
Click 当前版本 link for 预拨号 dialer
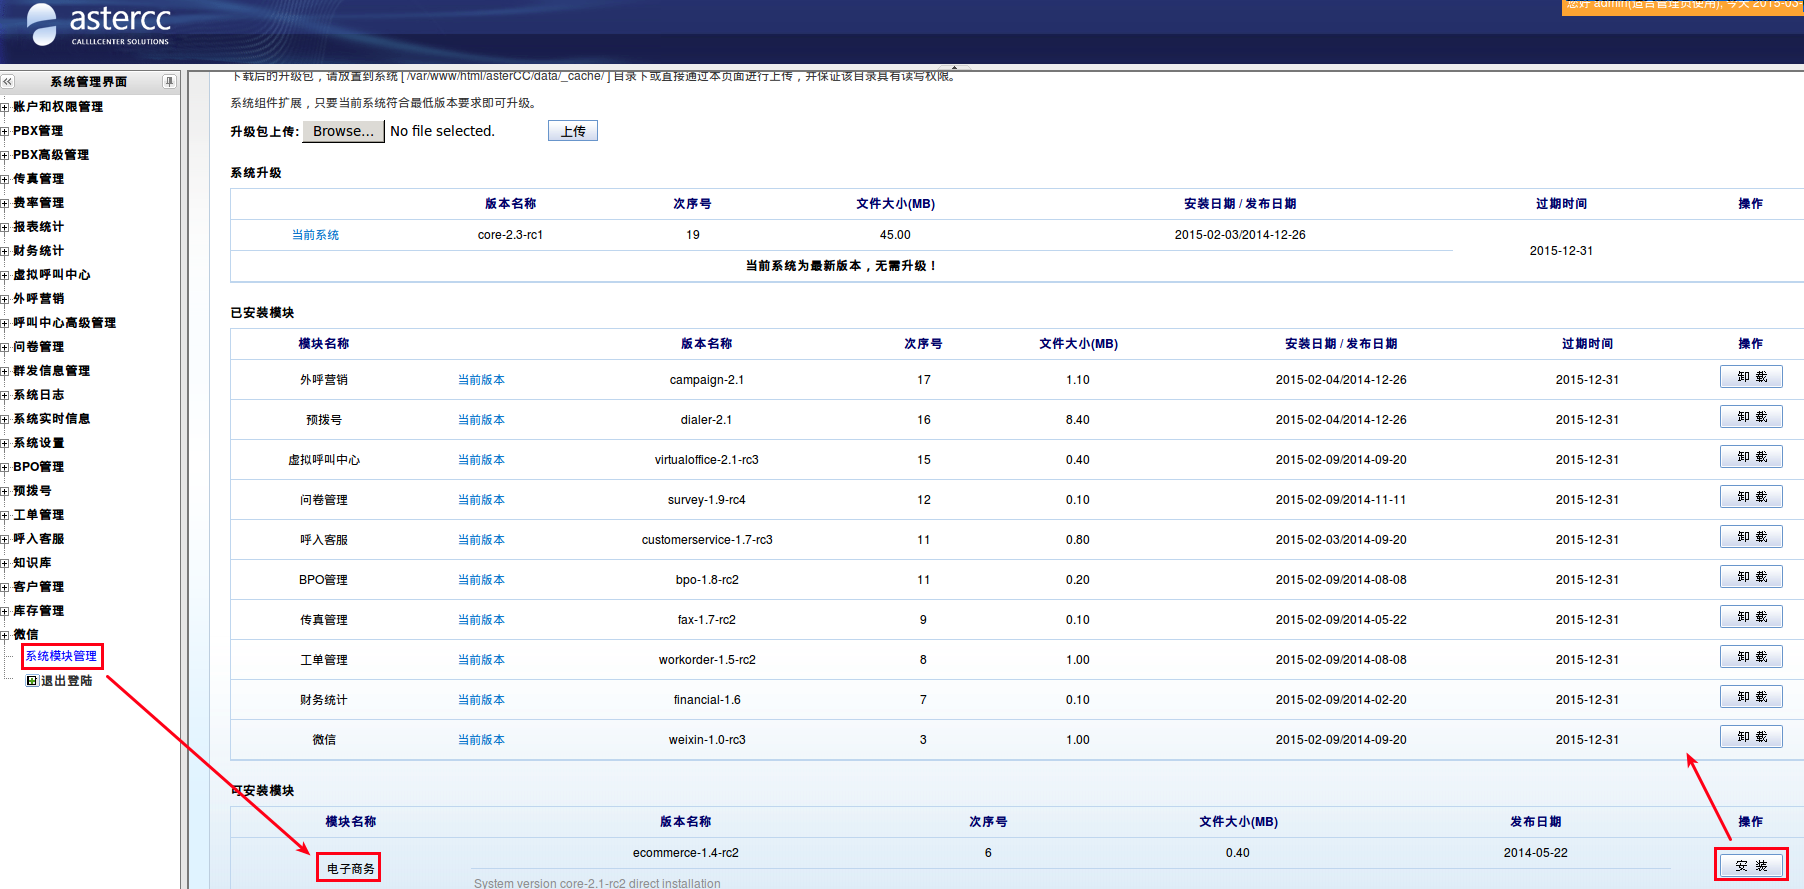coord(481,420)
